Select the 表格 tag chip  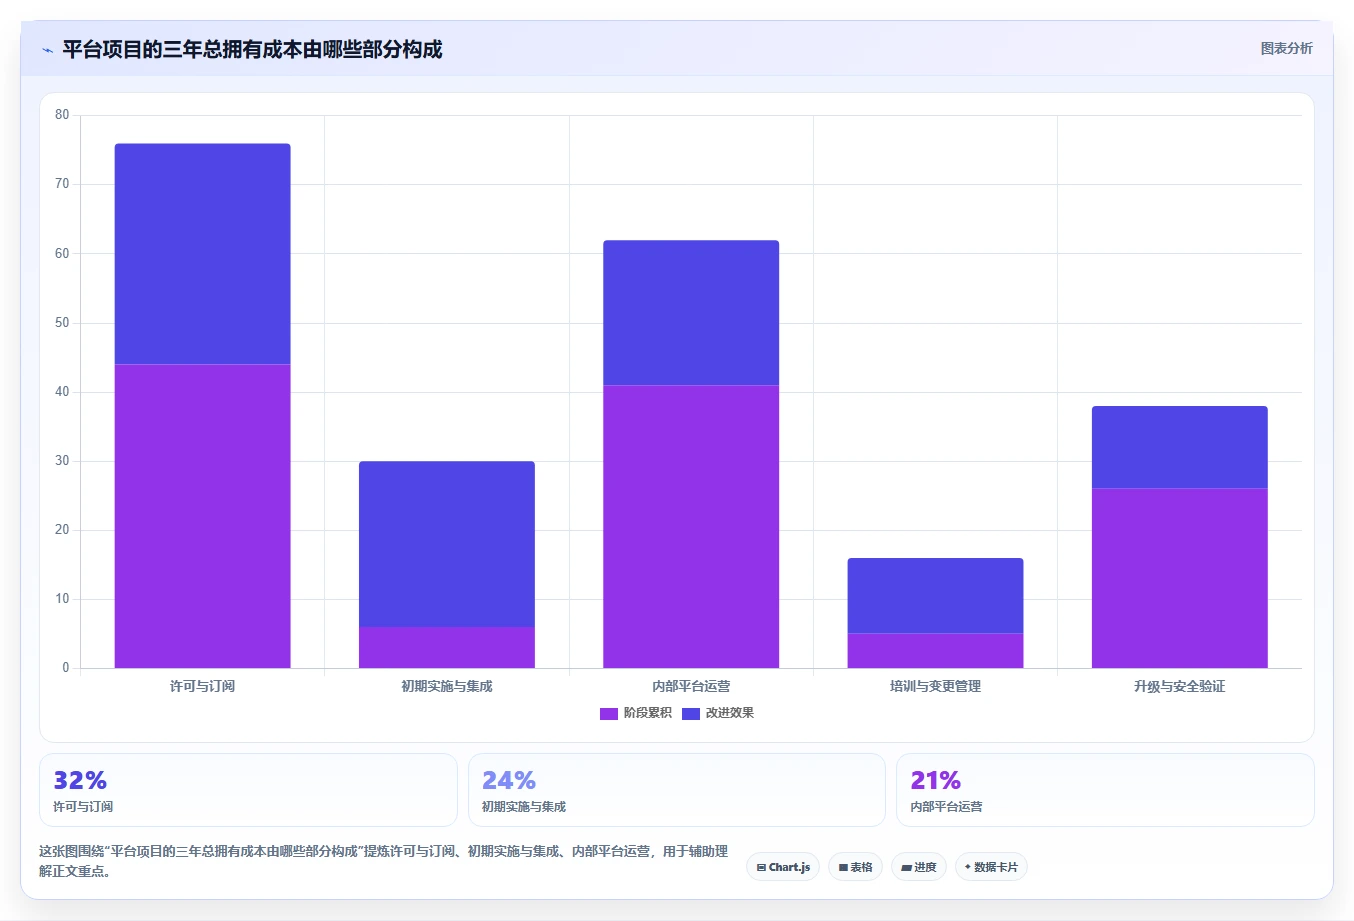tap(855, 867)
